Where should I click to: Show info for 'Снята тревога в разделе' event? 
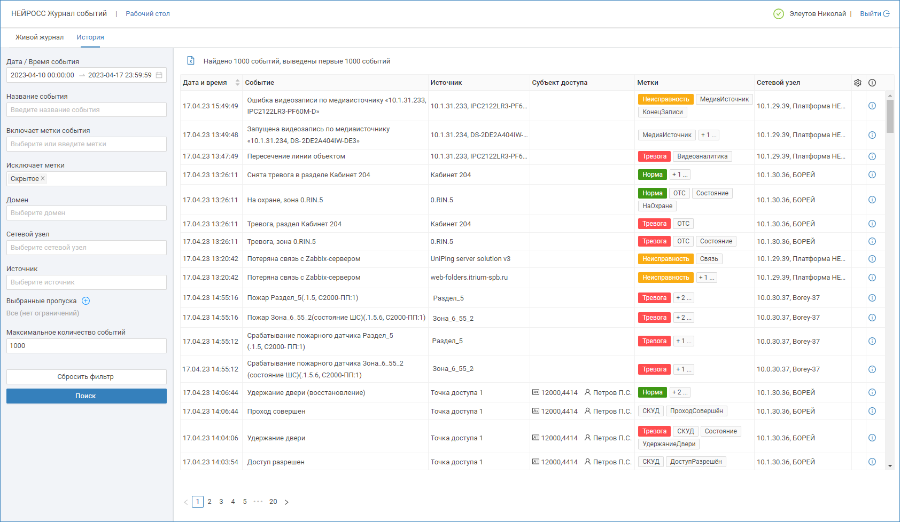(872, 175)
